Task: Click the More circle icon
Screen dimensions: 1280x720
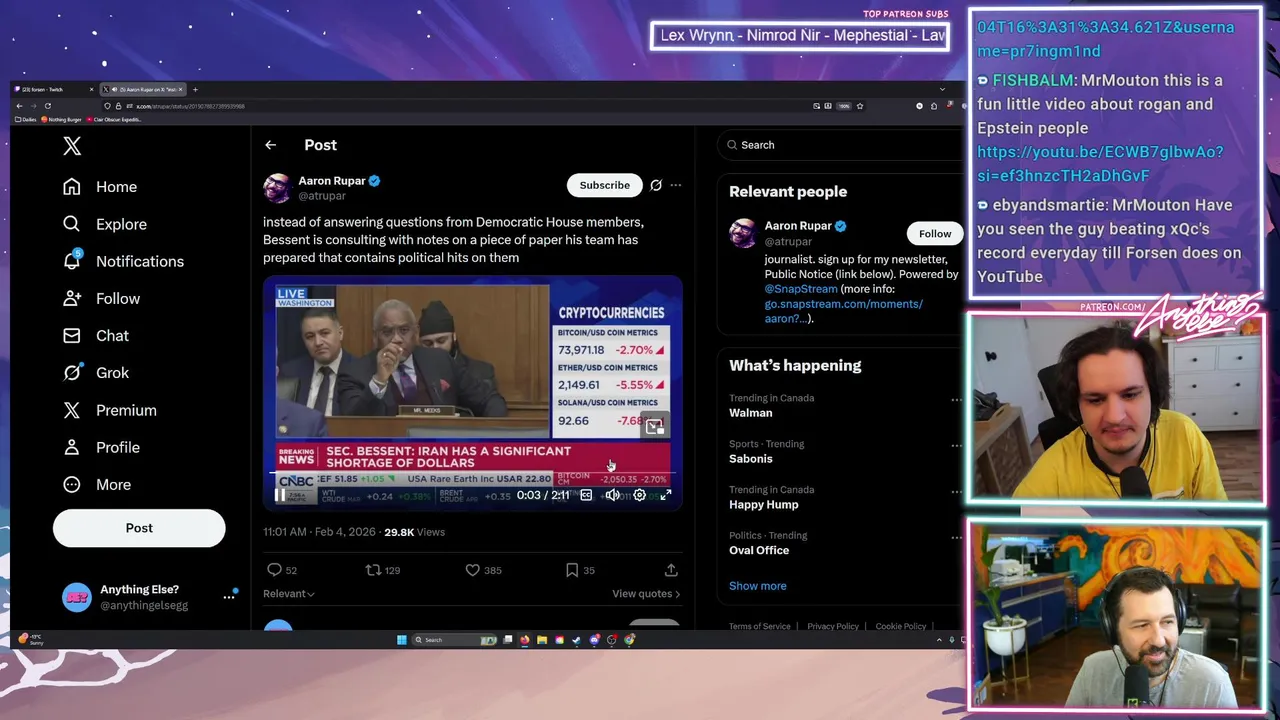Action: pyautogui.click(x=72, y=484)
